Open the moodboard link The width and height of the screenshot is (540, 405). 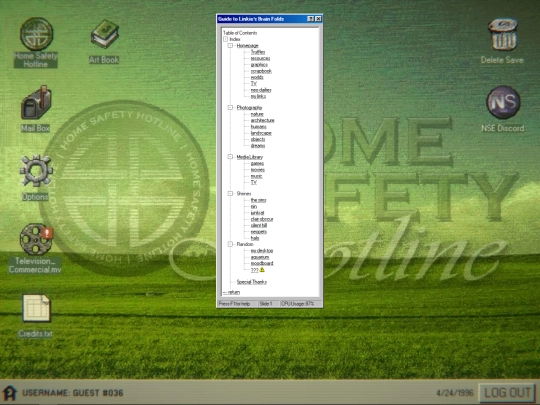pos(262,263)
